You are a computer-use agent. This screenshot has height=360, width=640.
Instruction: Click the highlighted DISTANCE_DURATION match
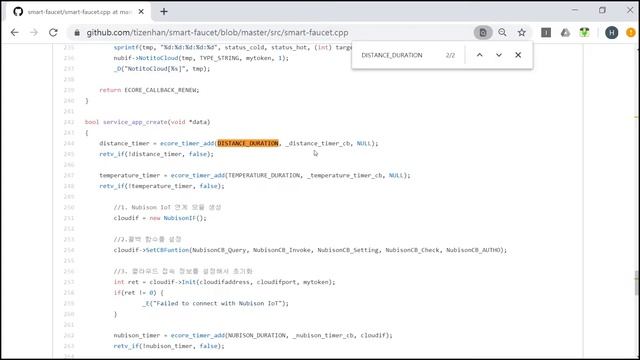pos(248,143)
